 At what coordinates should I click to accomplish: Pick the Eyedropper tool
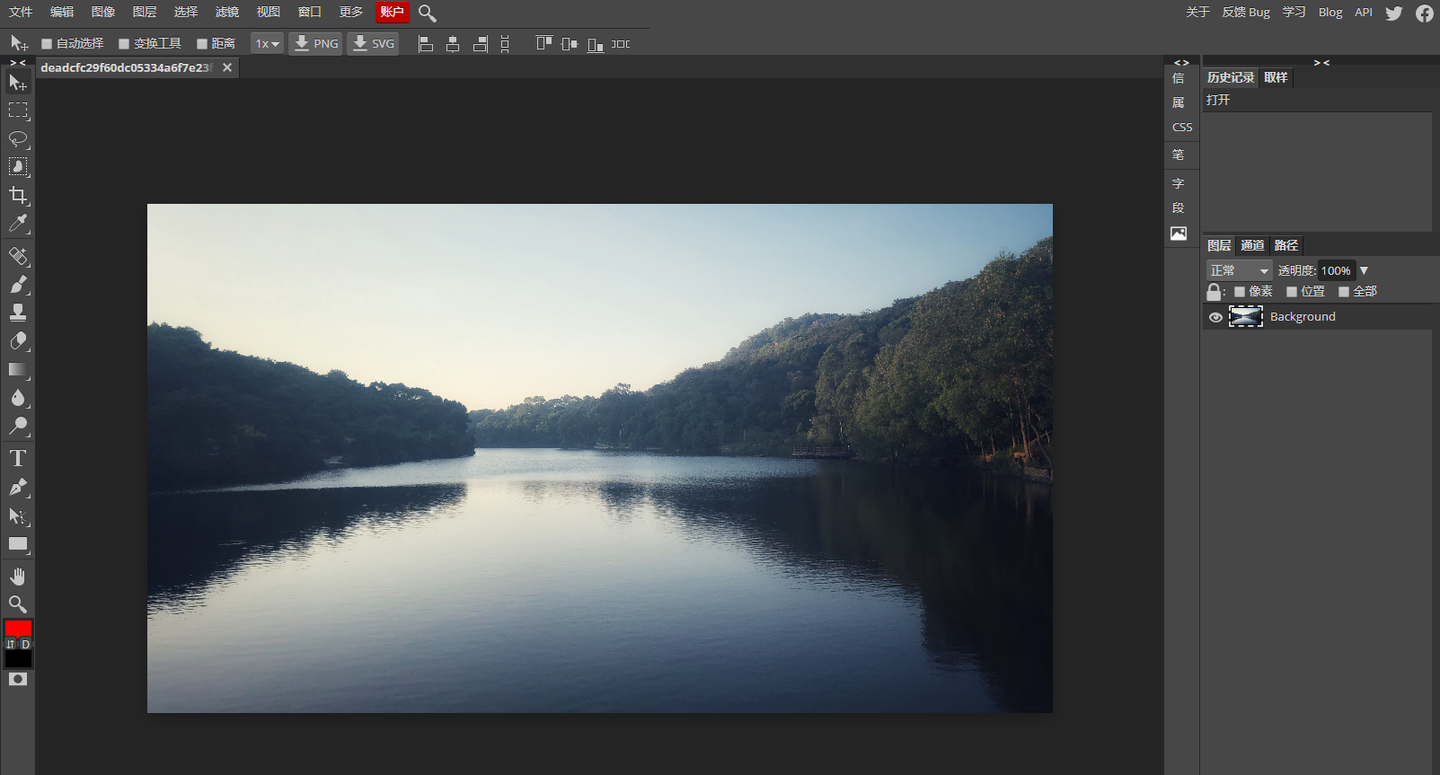click(18, 223)
